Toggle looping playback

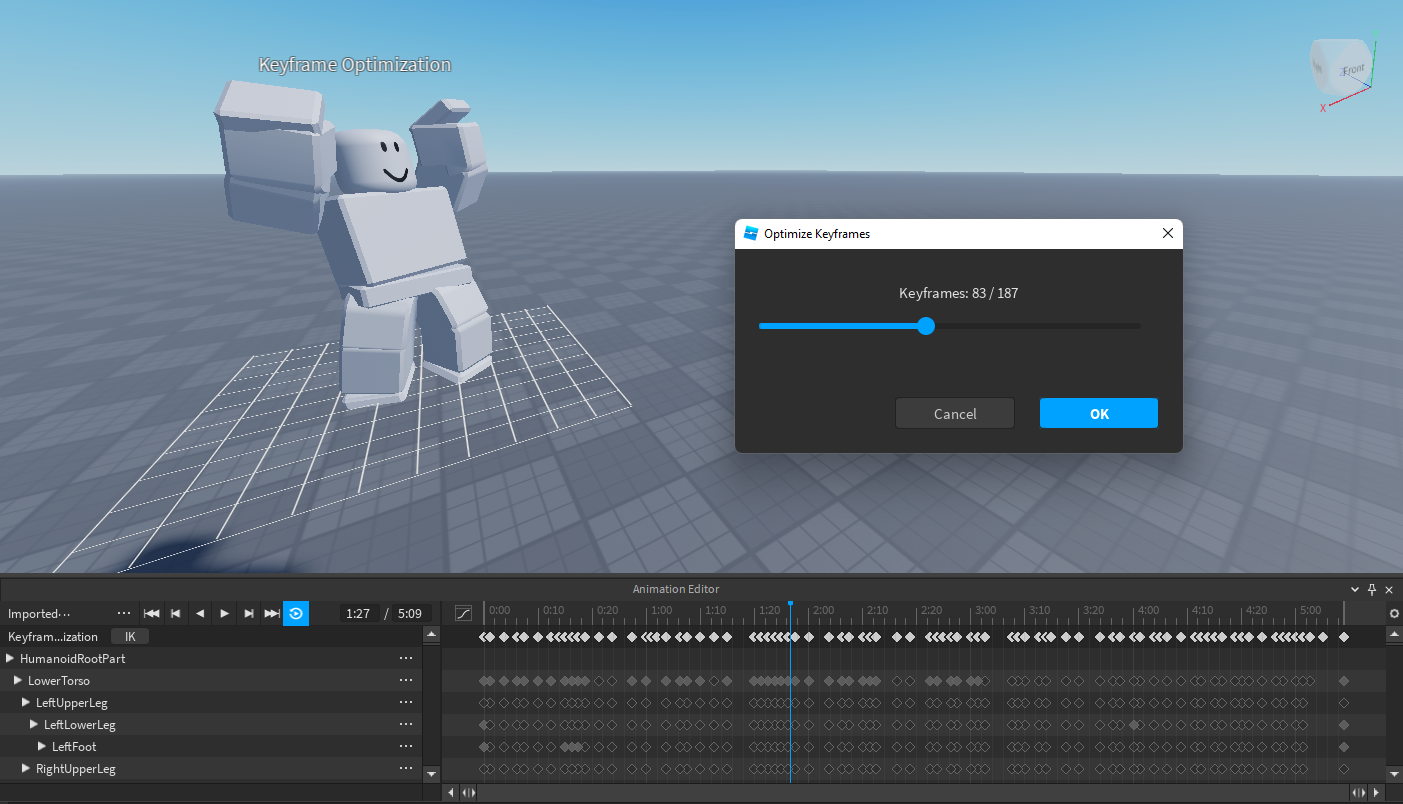pyautogui.click(x=296, y=613)
